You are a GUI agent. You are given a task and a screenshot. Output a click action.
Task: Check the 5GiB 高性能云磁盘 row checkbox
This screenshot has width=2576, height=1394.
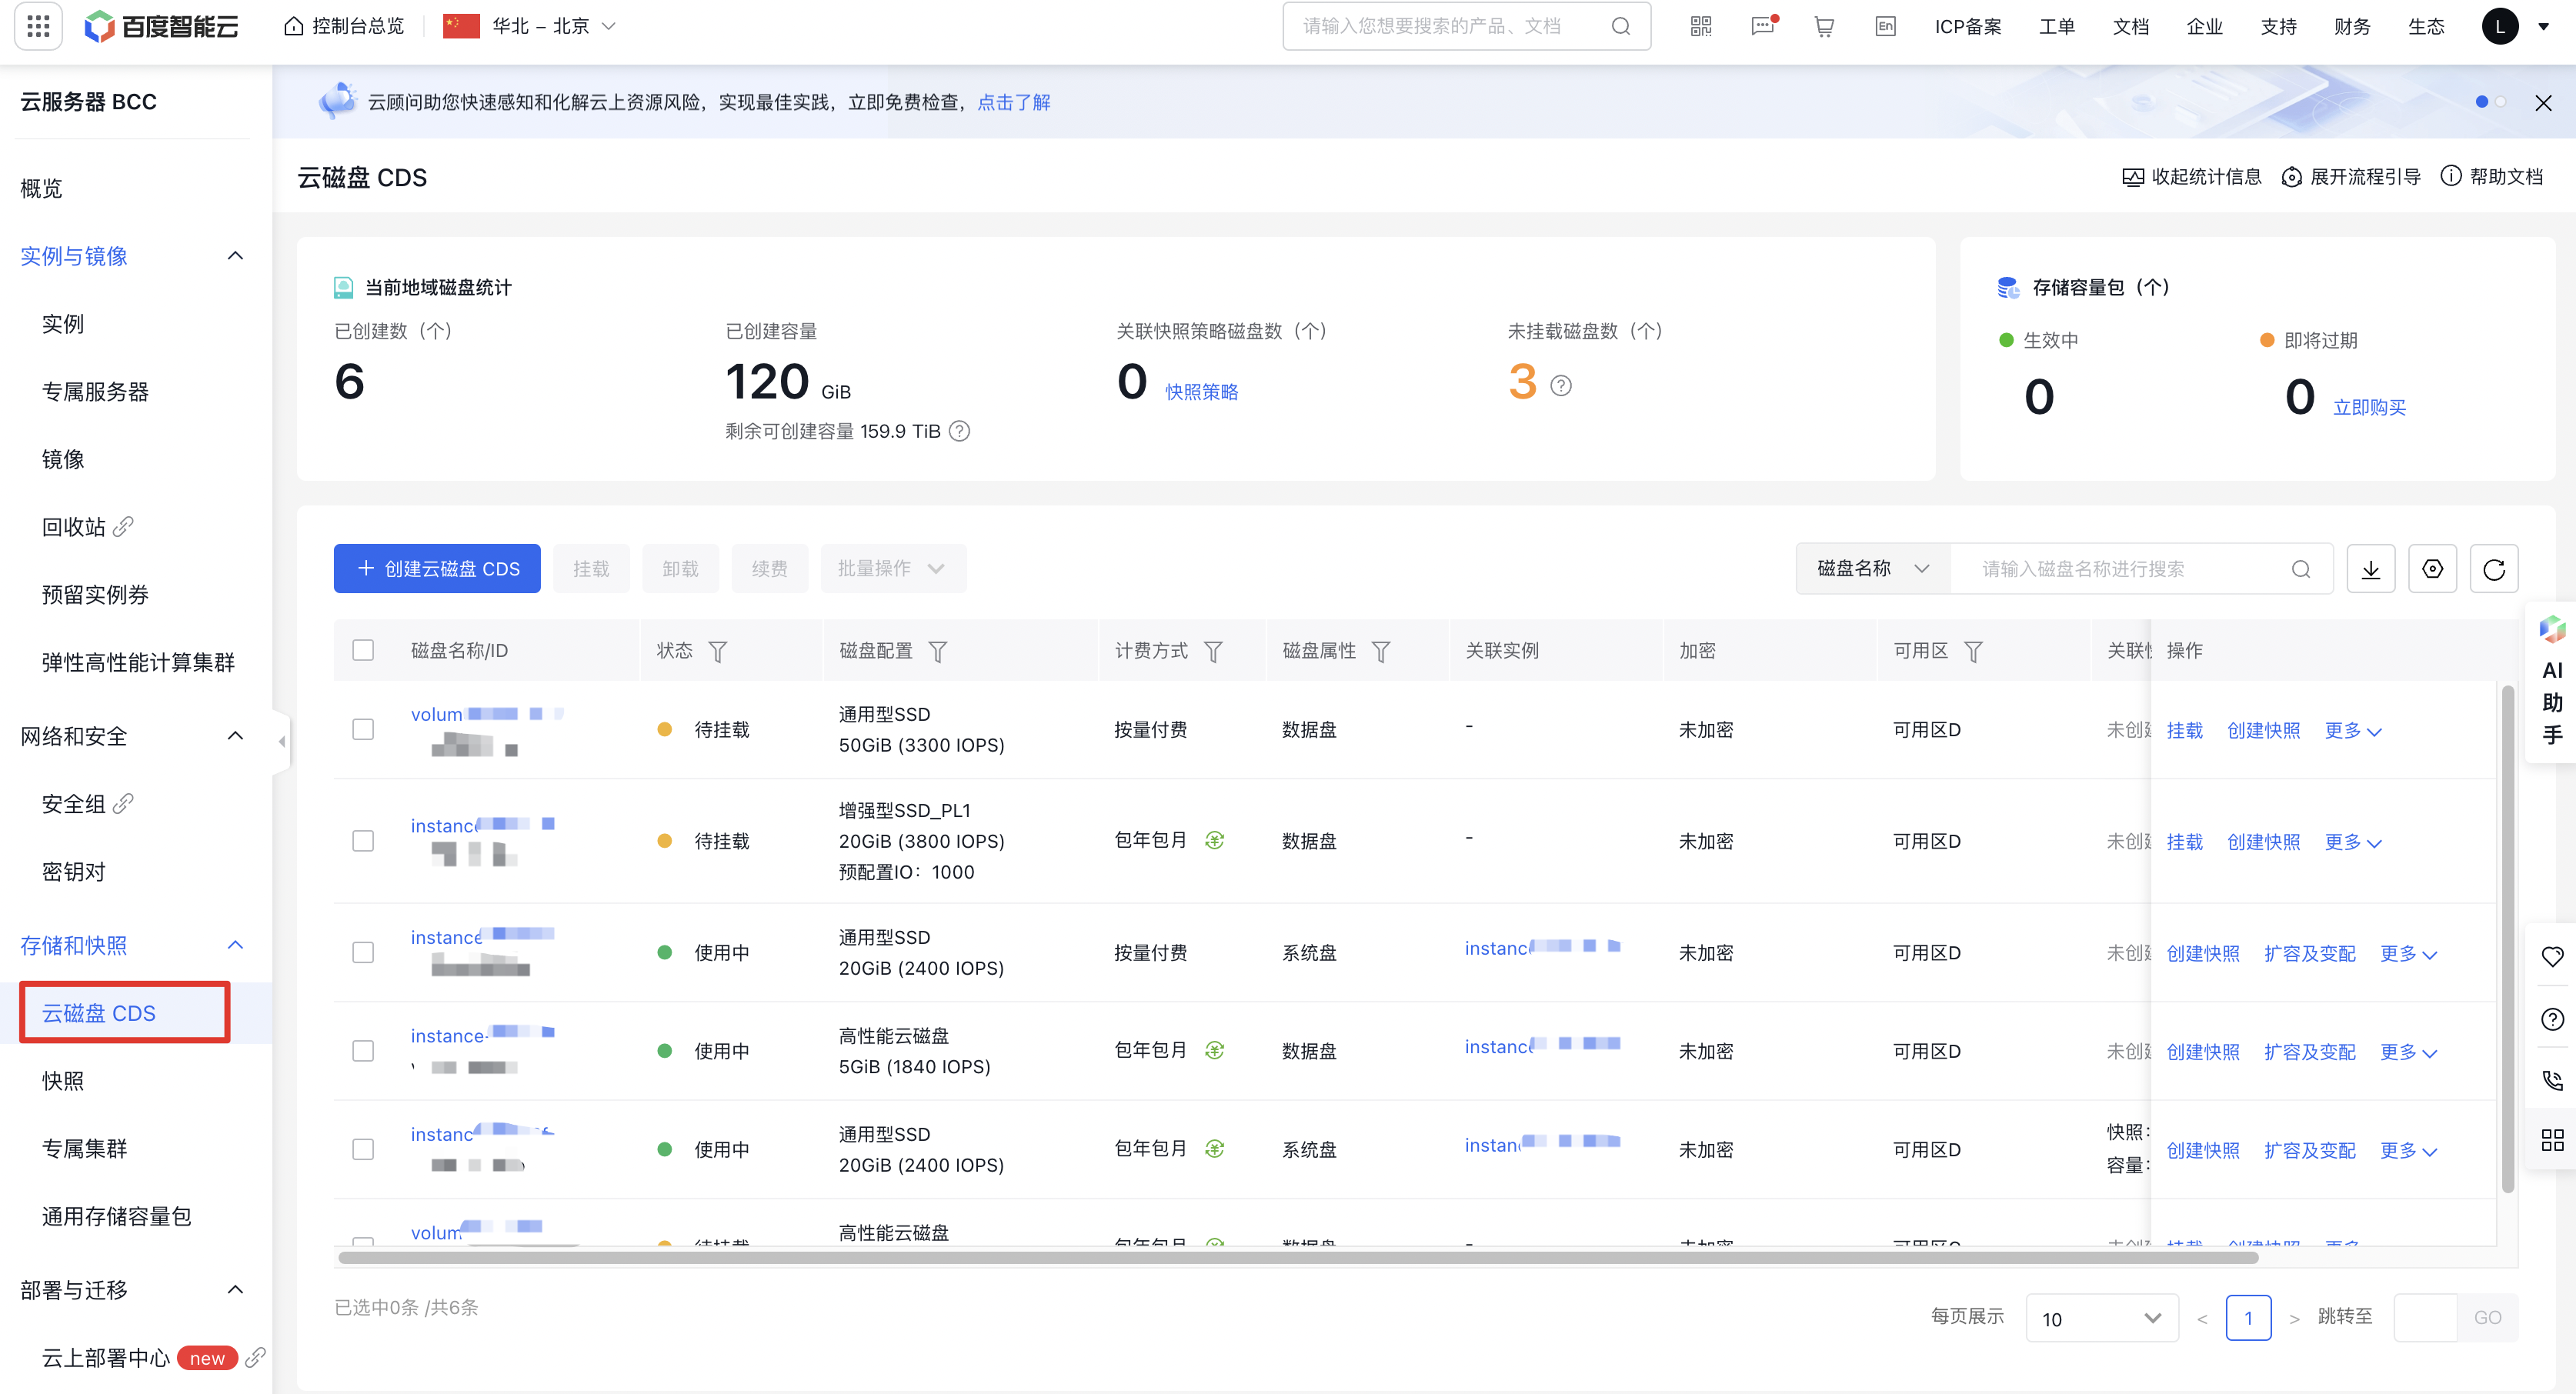click(x=363, y=1051)
